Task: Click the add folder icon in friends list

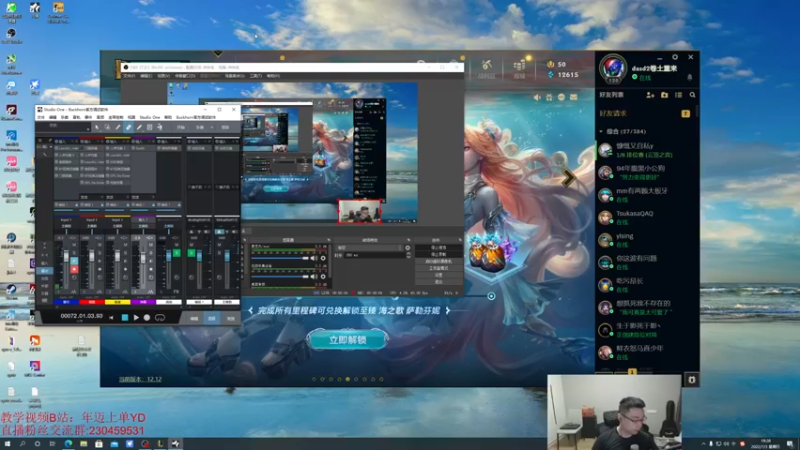Action: (x=664, y=95)
